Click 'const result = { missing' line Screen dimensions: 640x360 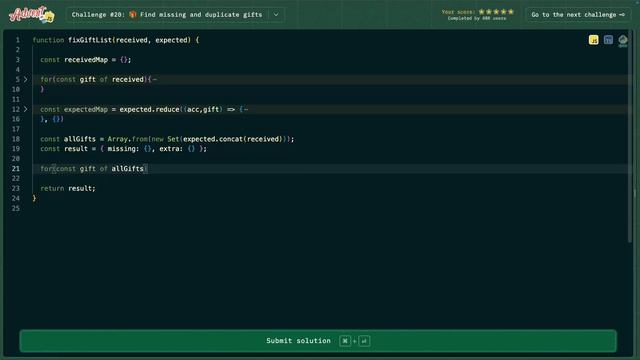(x=123, y=149)
